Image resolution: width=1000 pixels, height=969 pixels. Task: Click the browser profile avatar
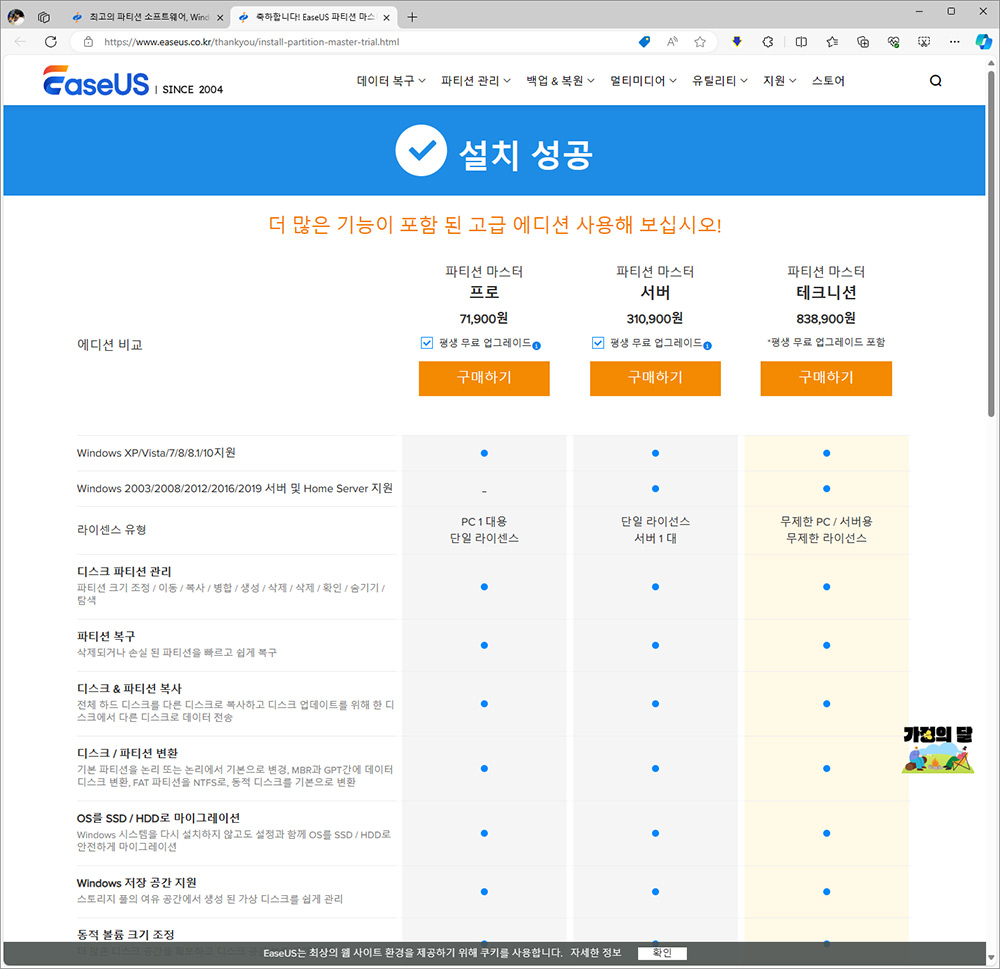pos(16,17)
